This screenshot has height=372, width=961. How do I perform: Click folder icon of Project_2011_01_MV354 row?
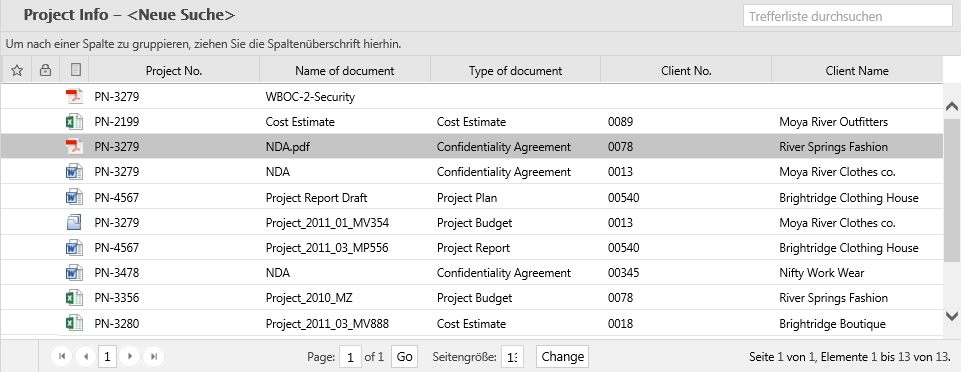pyautogui.click(x=74, y=222)
